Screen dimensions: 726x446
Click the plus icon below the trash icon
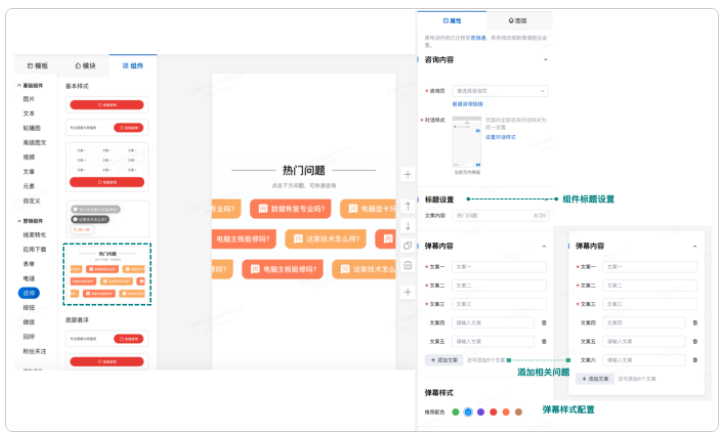pos(408,292)
